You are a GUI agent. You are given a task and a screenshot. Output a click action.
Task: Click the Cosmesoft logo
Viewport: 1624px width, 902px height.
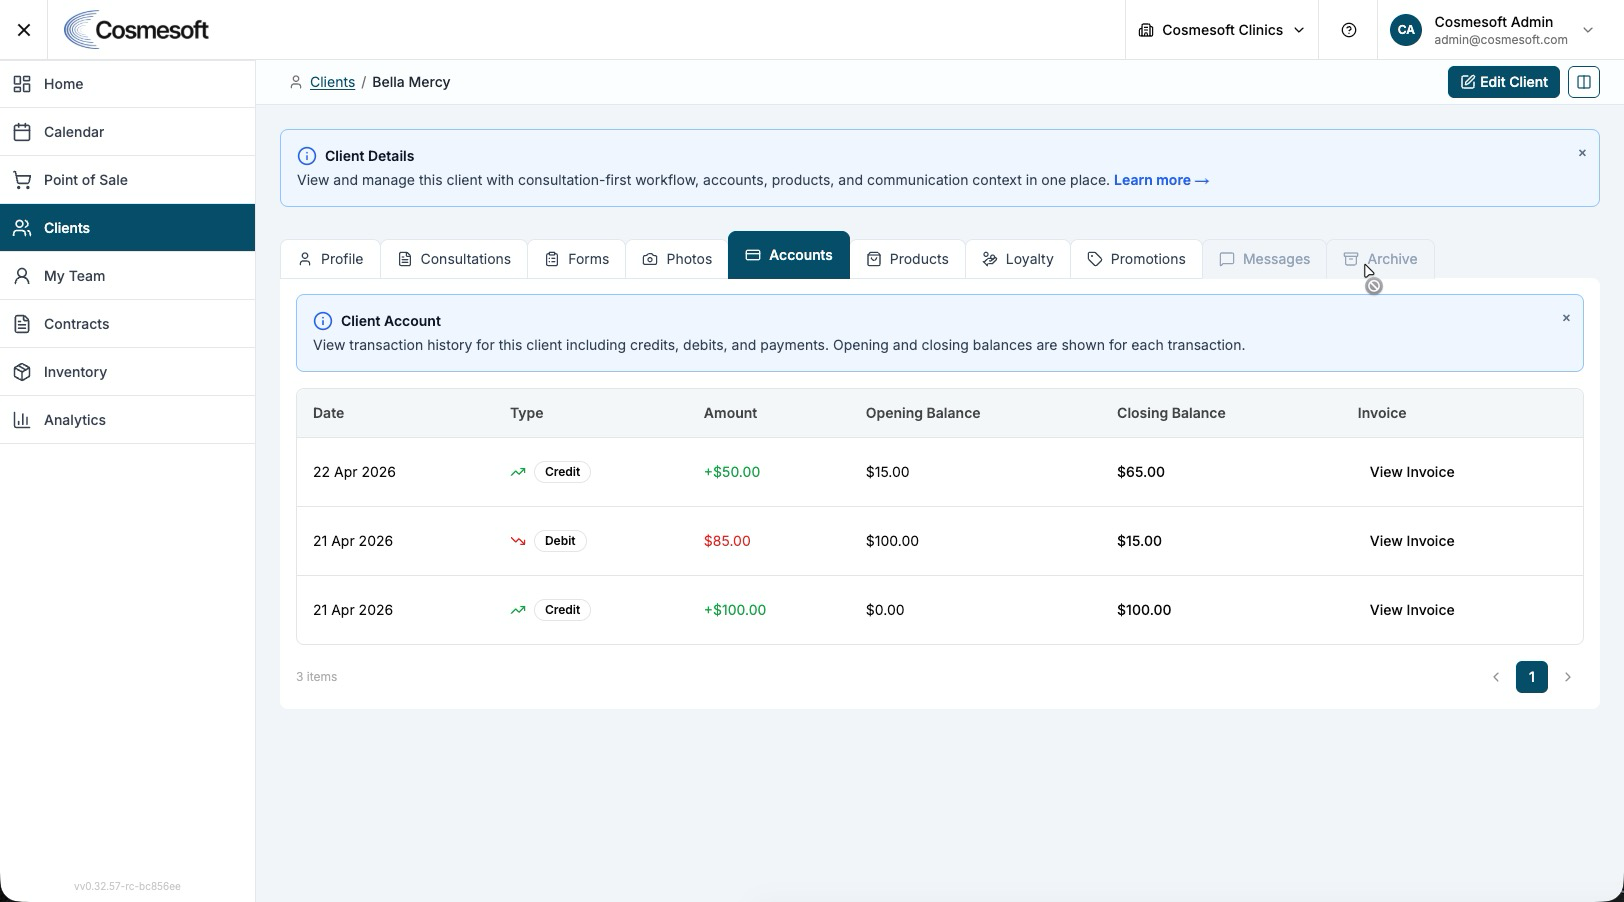(137, 30)
